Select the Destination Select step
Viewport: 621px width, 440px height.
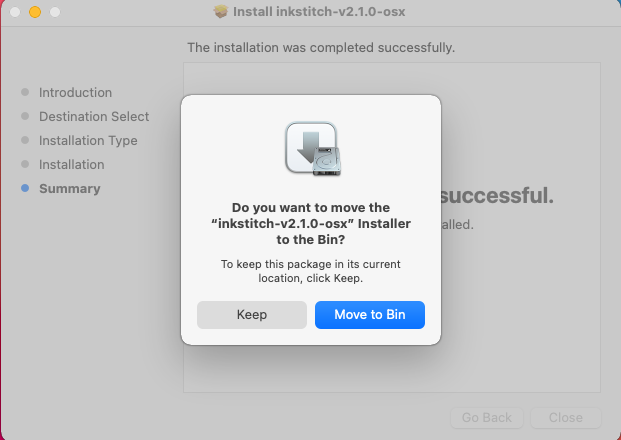click(x=94, y=116)
